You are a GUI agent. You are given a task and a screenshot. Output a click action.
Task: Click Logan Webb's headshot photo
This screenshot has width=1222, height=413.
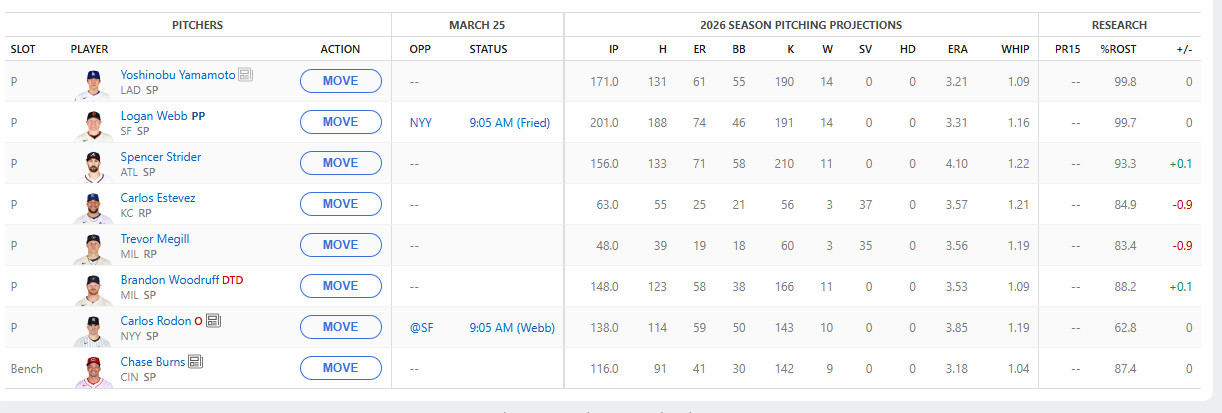94,123
